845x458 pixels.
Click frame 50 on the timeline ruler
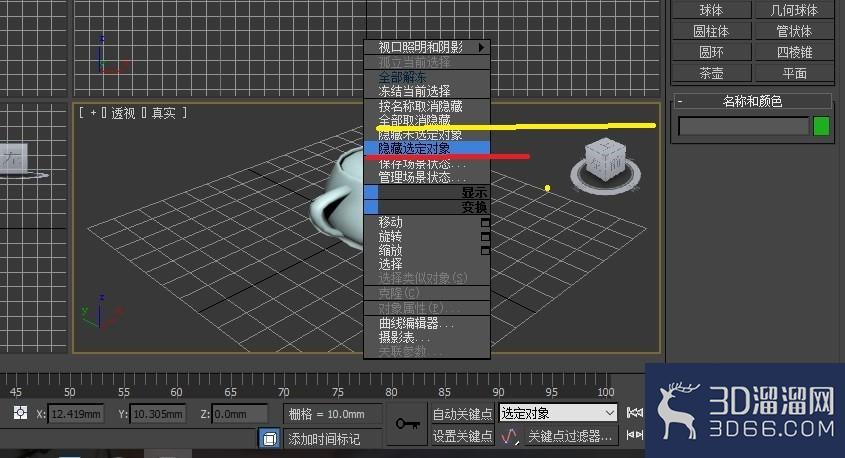(x=70, y=392)
